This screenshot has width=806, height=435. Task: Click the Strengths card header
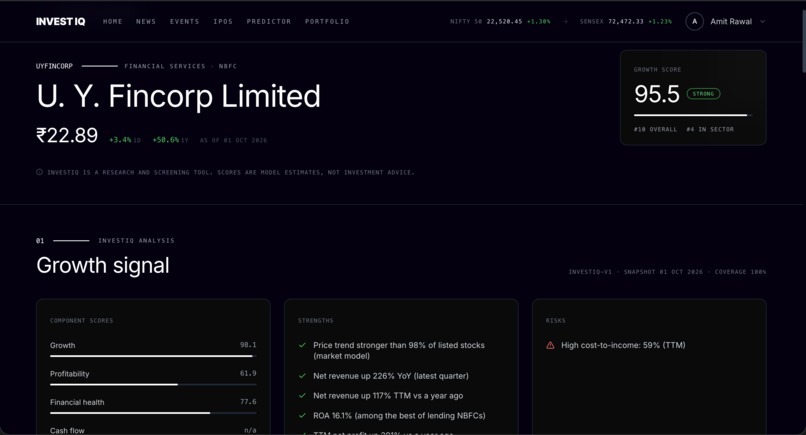[316, 320]
